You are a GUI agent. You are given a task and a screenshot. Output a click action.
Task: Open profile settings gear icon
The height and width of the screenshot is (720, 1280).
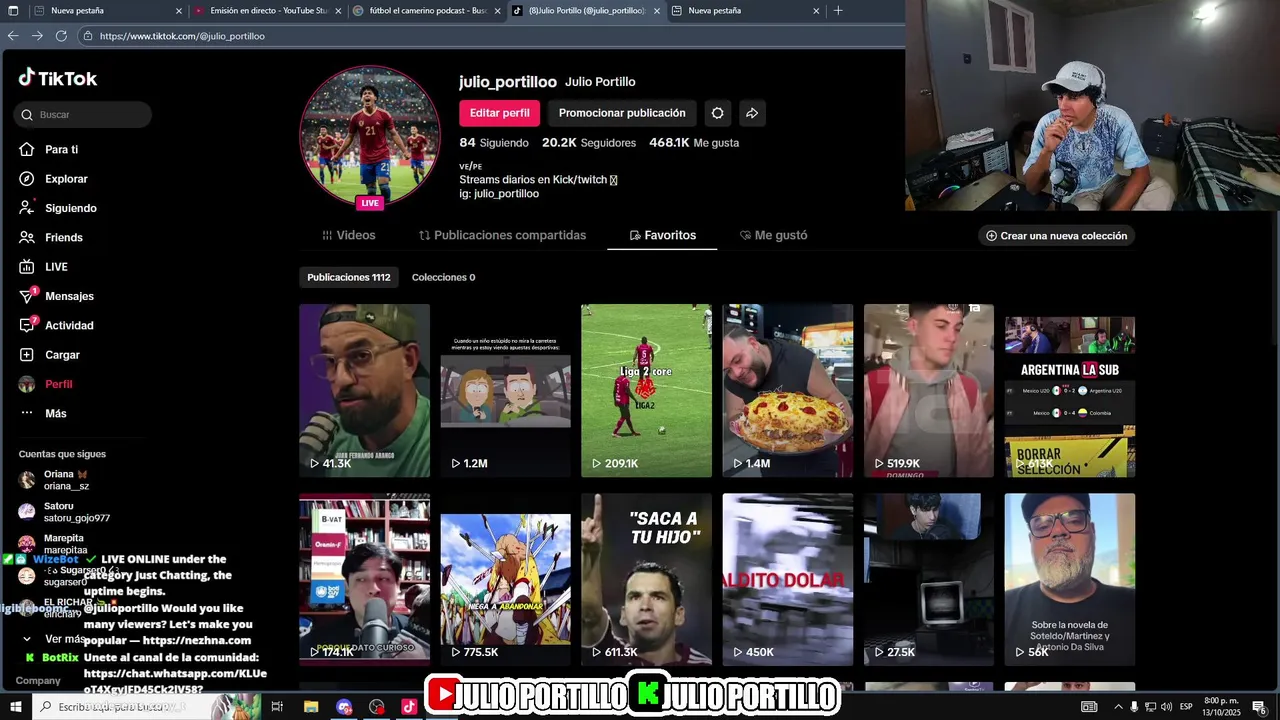coord(717,113)
